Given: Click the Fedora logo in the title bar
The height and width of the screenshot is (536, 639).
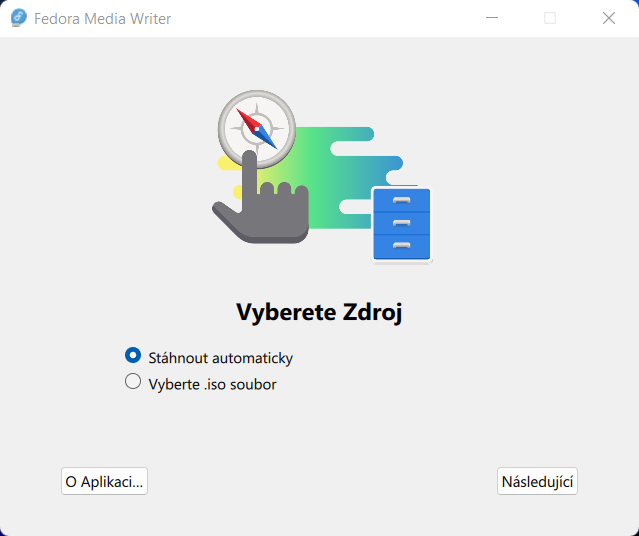Looking at the screenshot, I should click(x=18, y=18).
